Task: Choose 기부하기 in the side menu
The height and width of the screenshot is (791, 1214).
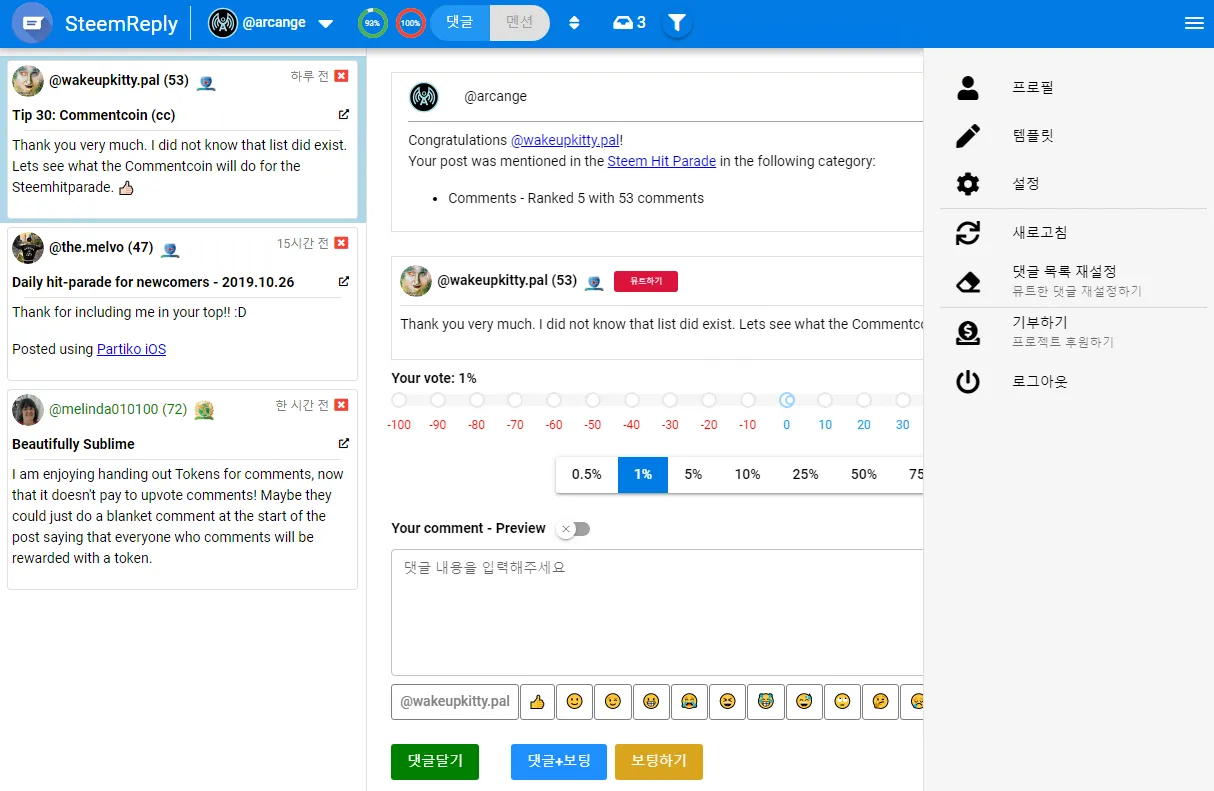Action: click(x=1073, y=332)
